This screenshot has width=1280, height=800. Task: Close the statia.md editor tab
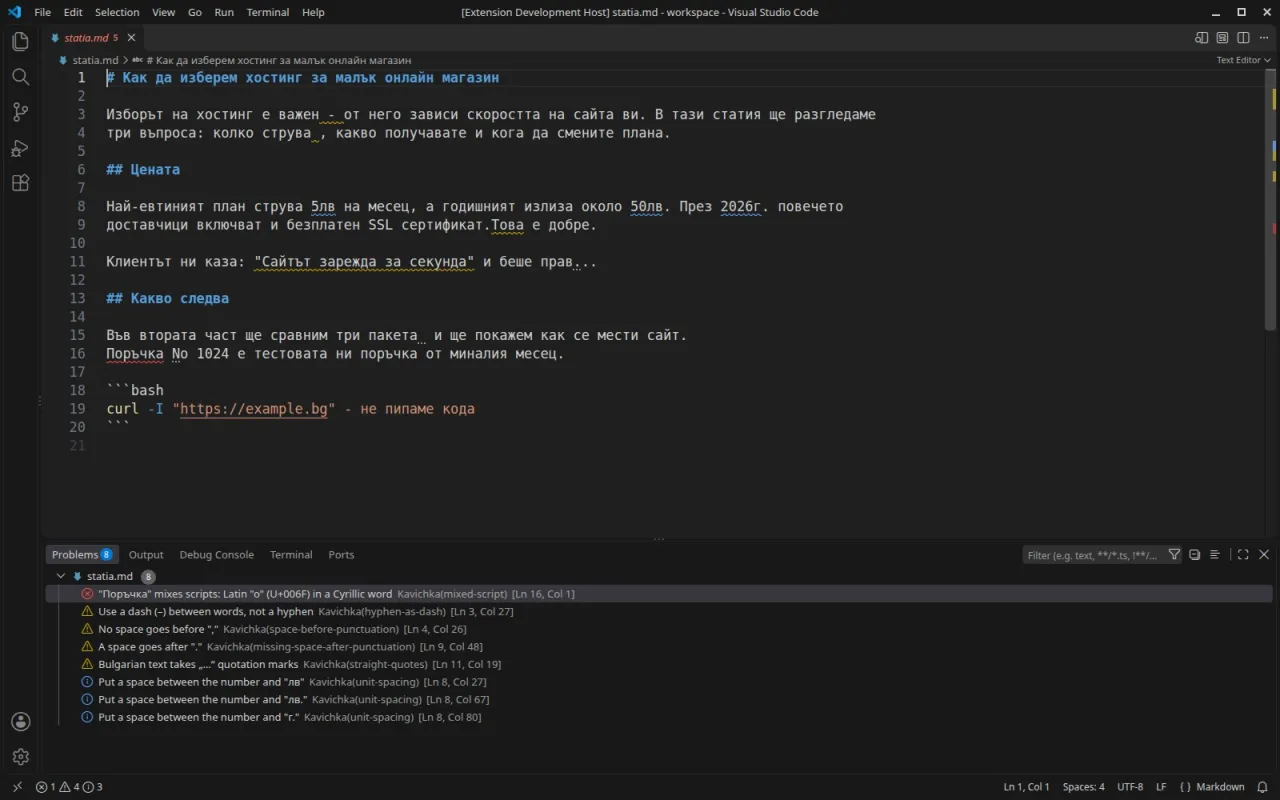point(132,38)
